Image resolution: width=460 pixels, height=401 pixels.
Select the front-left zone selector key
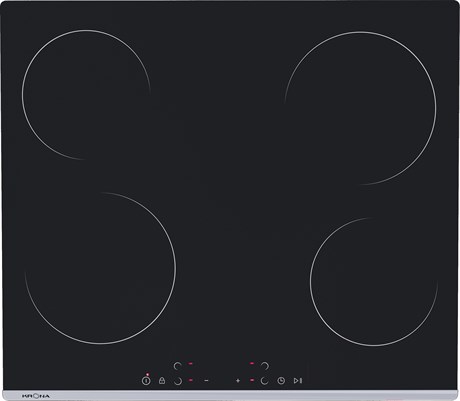[x=178, y=381]
